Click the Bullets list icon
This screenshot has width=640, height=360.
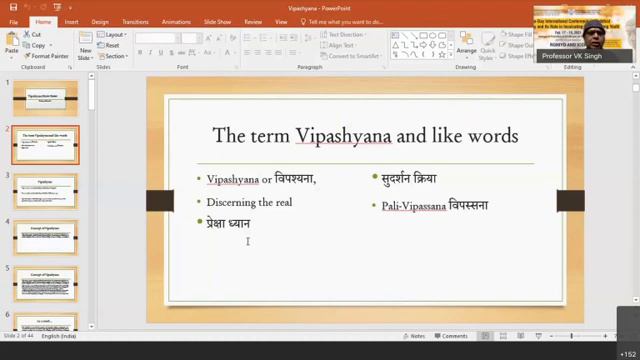(247, 38)
